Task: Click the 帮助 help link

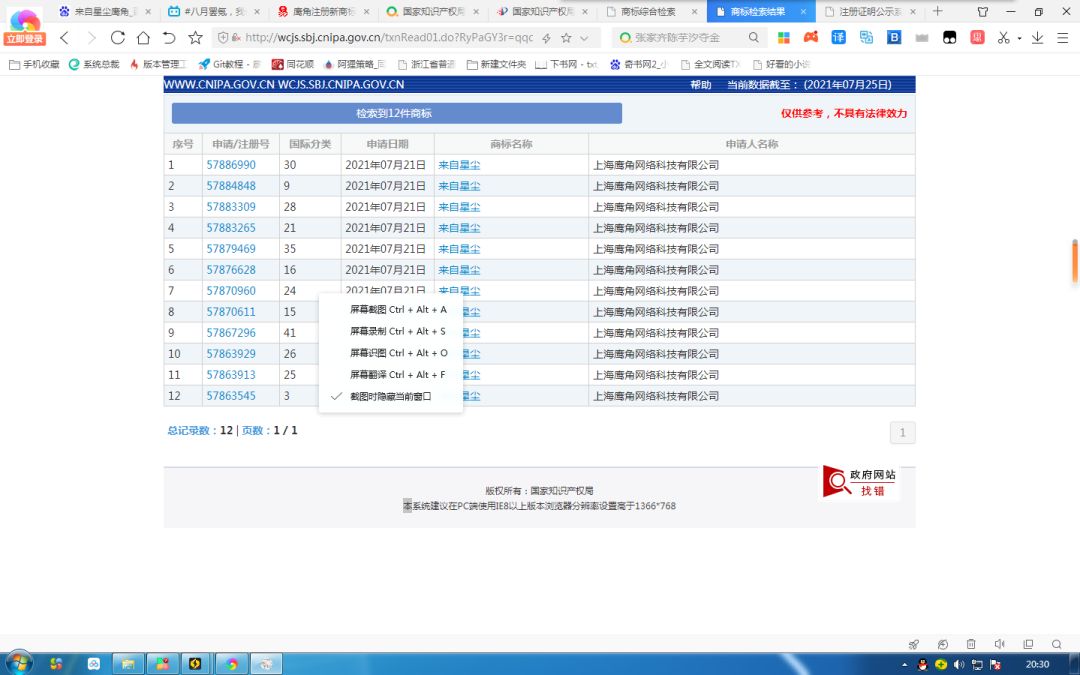Action: coord(700,85)
